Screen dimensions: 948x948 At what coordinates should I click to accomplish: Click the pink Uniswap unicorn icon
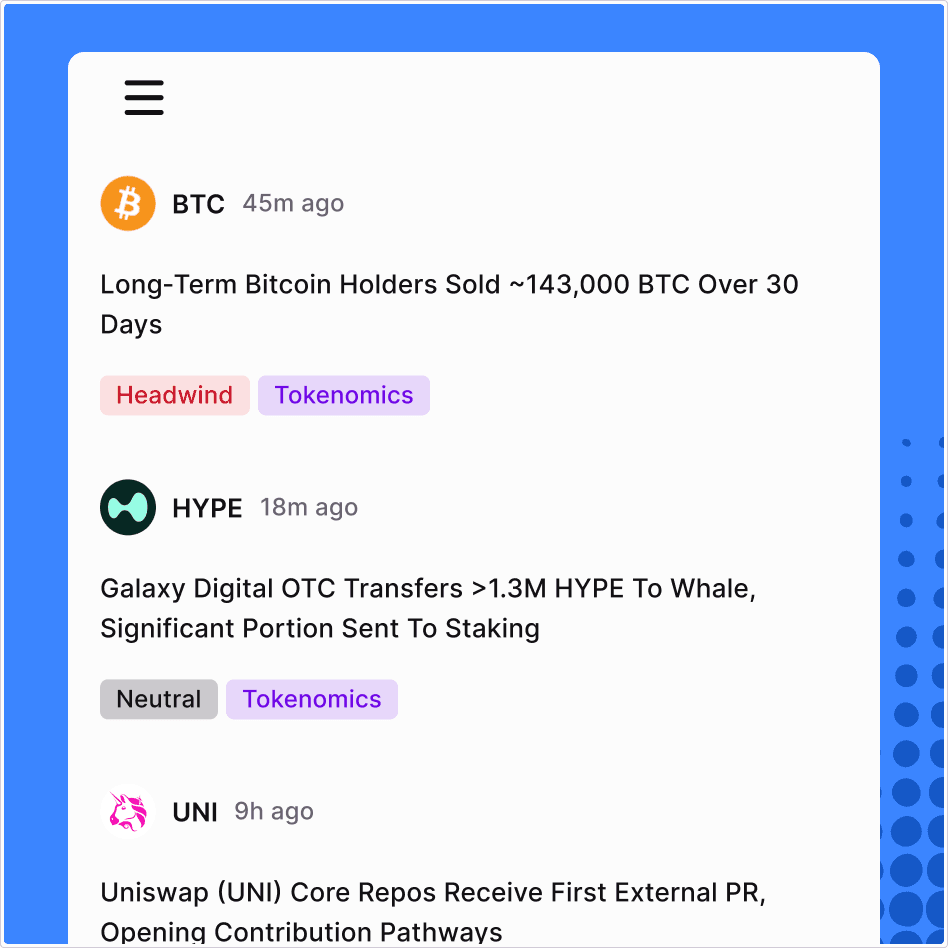[x=128, y=812]
